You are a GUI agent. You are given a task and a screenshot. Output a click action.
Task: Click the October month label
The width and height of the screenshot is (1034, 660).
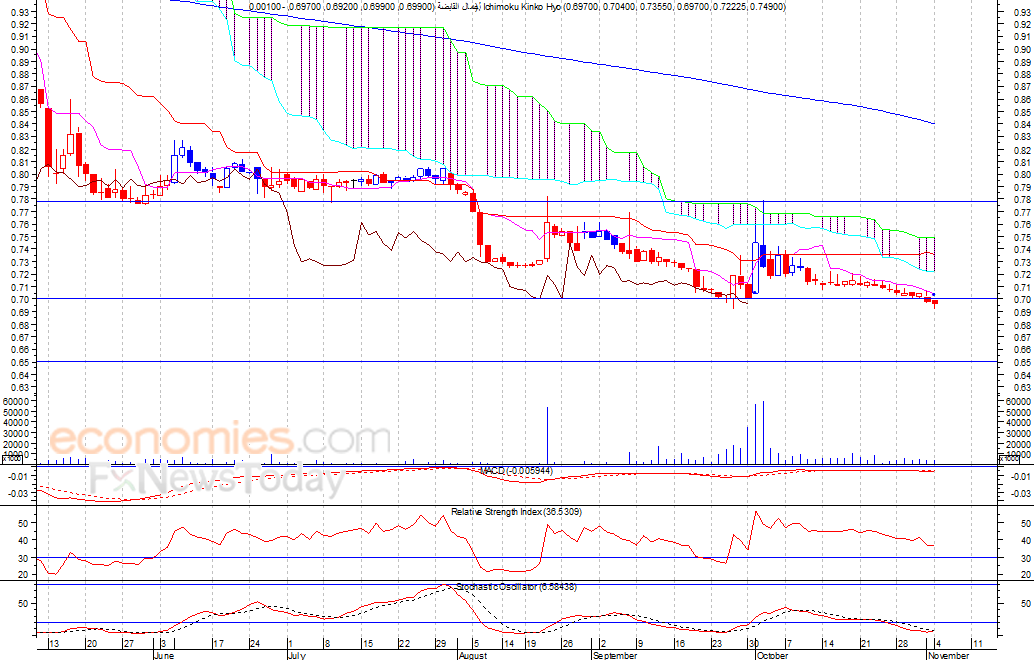pos(773,655)
